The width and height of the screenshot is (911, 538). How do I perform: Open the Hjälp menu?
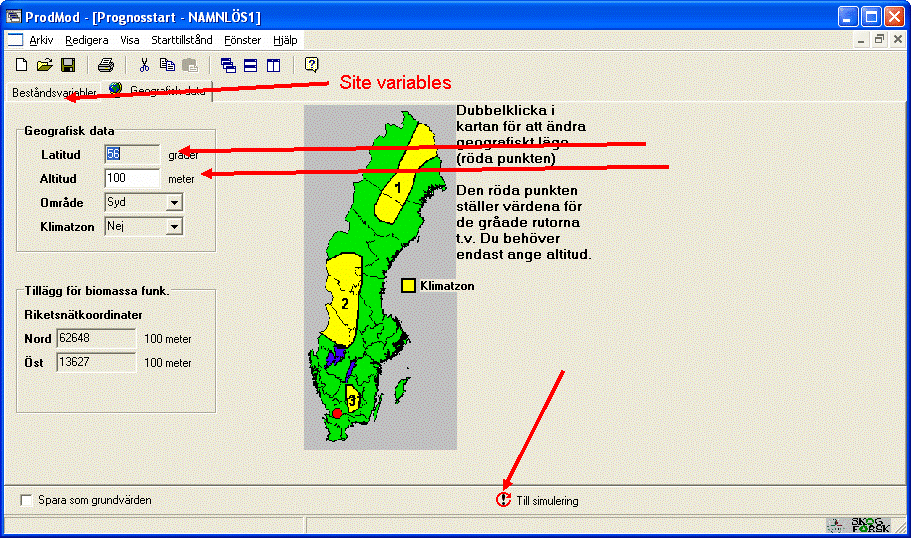coord(285,40)
